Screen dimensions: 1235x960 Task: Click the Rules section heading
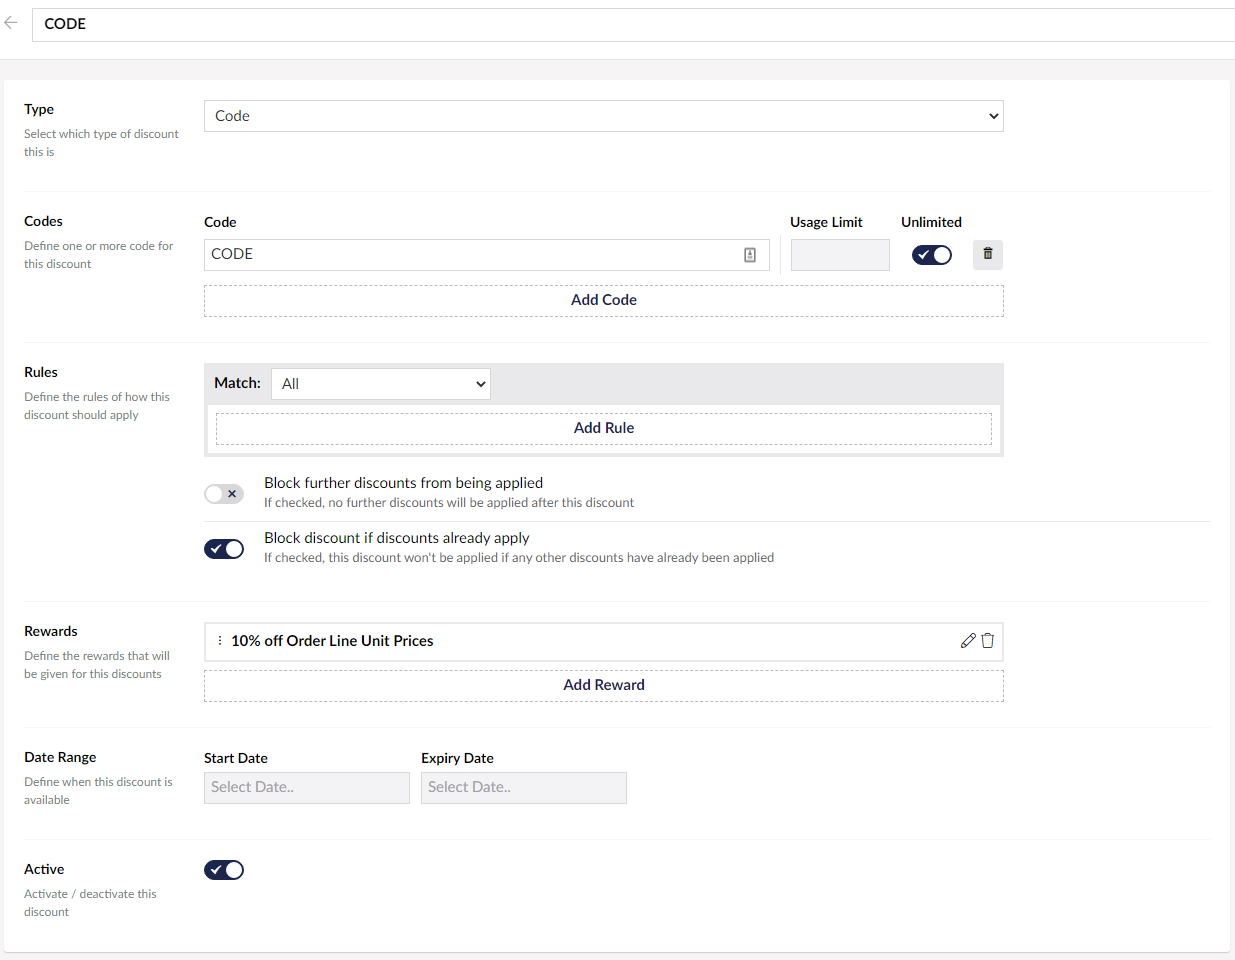point(41,372)
